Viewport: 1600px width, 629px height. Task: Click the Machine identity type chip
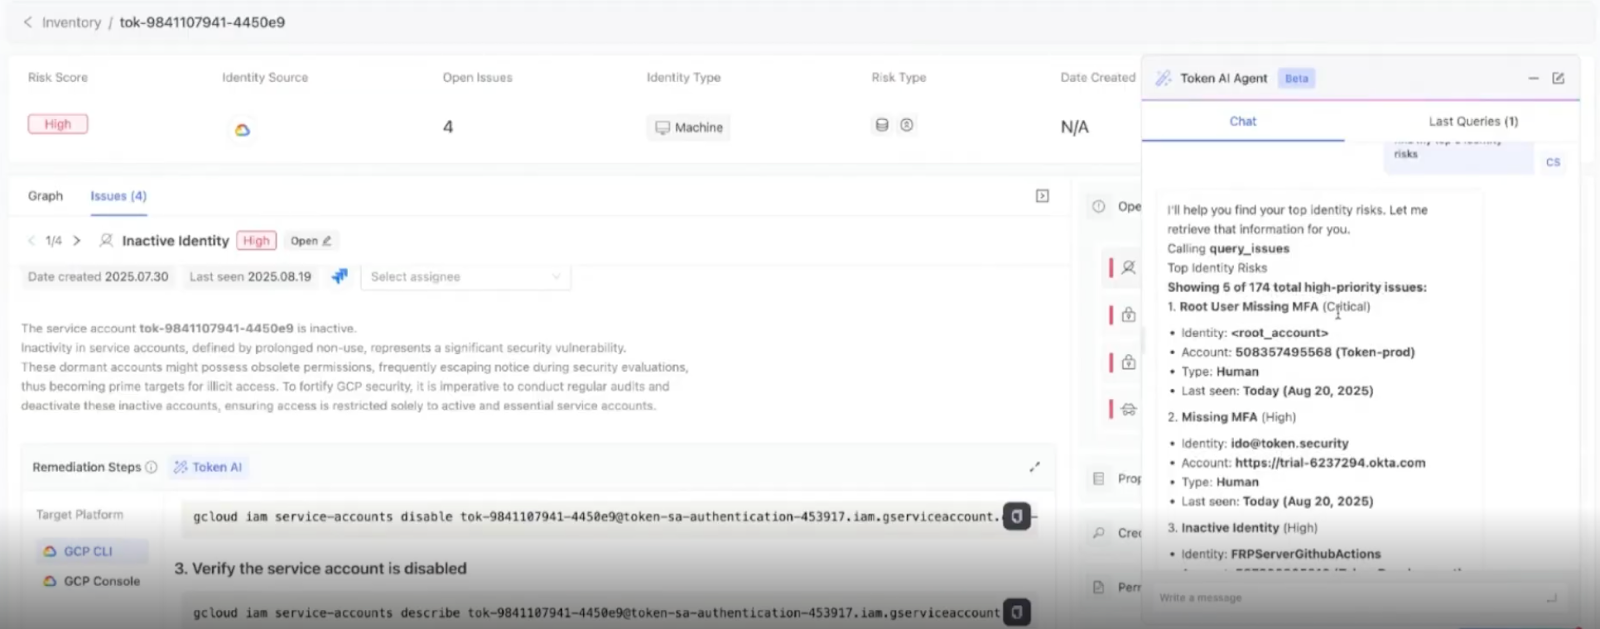(x=688, y=127)
